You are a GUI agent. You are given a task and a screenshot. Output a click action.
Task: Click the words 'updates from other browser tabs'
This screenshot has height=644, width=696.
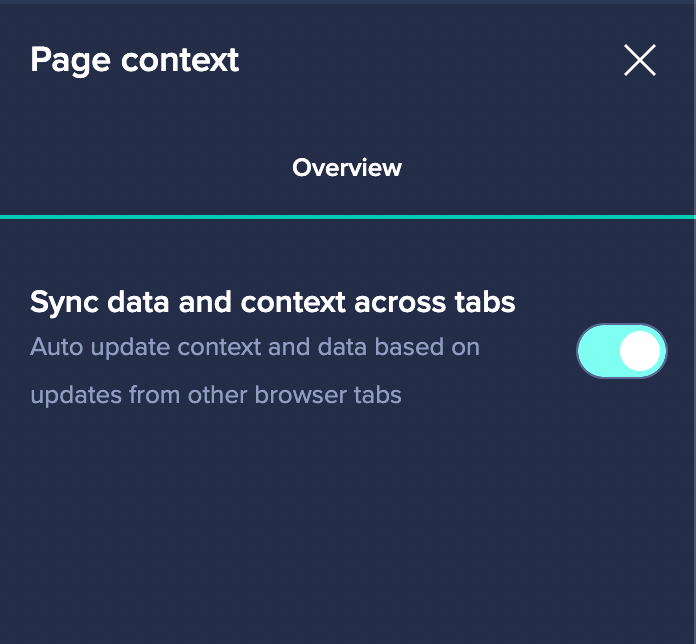(x=216, y=395)
